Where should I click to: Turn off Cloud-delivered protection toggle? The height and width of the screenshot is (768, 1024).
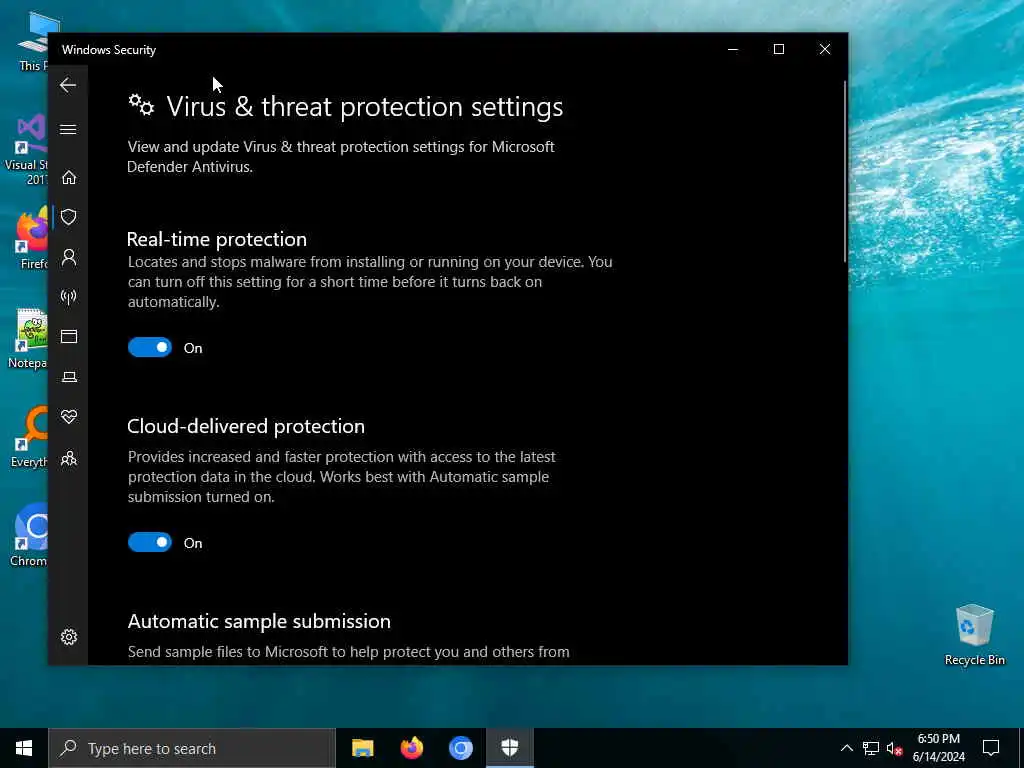(x=150, y=542)
